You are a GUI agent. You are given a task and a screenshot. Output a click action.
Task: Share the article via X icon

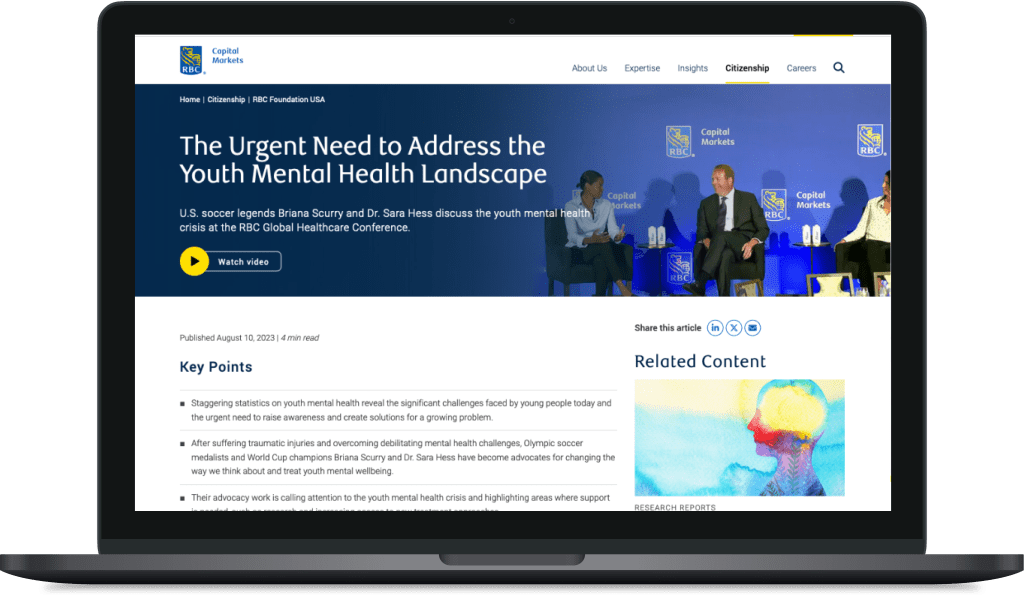pyautogui.click(x=734, y=328)
